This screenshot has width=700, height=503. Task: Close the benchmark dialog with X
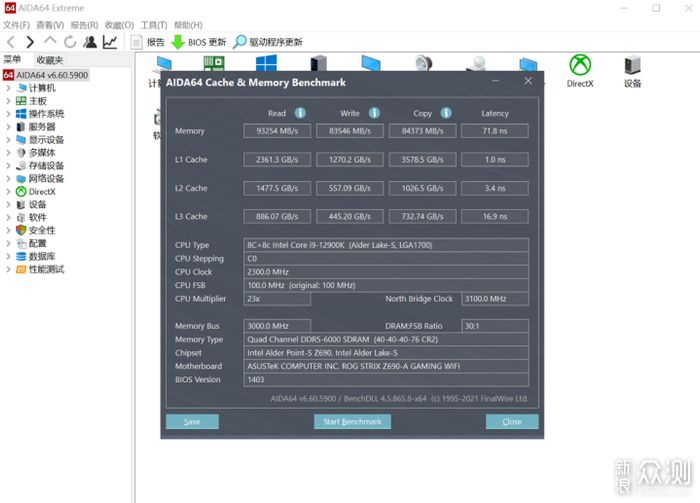click(x=528, y=81)
